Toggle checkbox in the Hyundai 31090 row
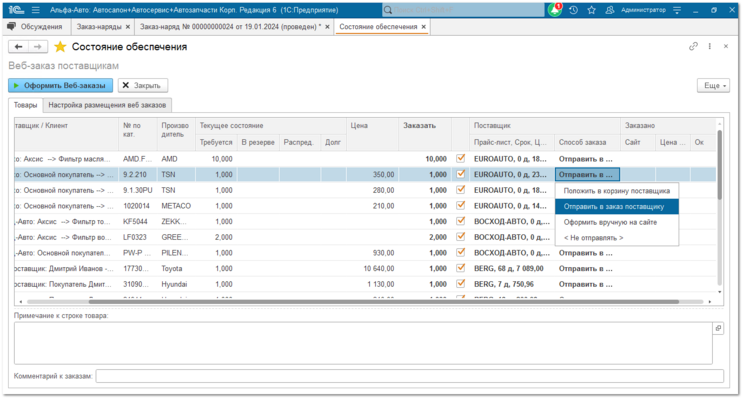 (460, 283)
